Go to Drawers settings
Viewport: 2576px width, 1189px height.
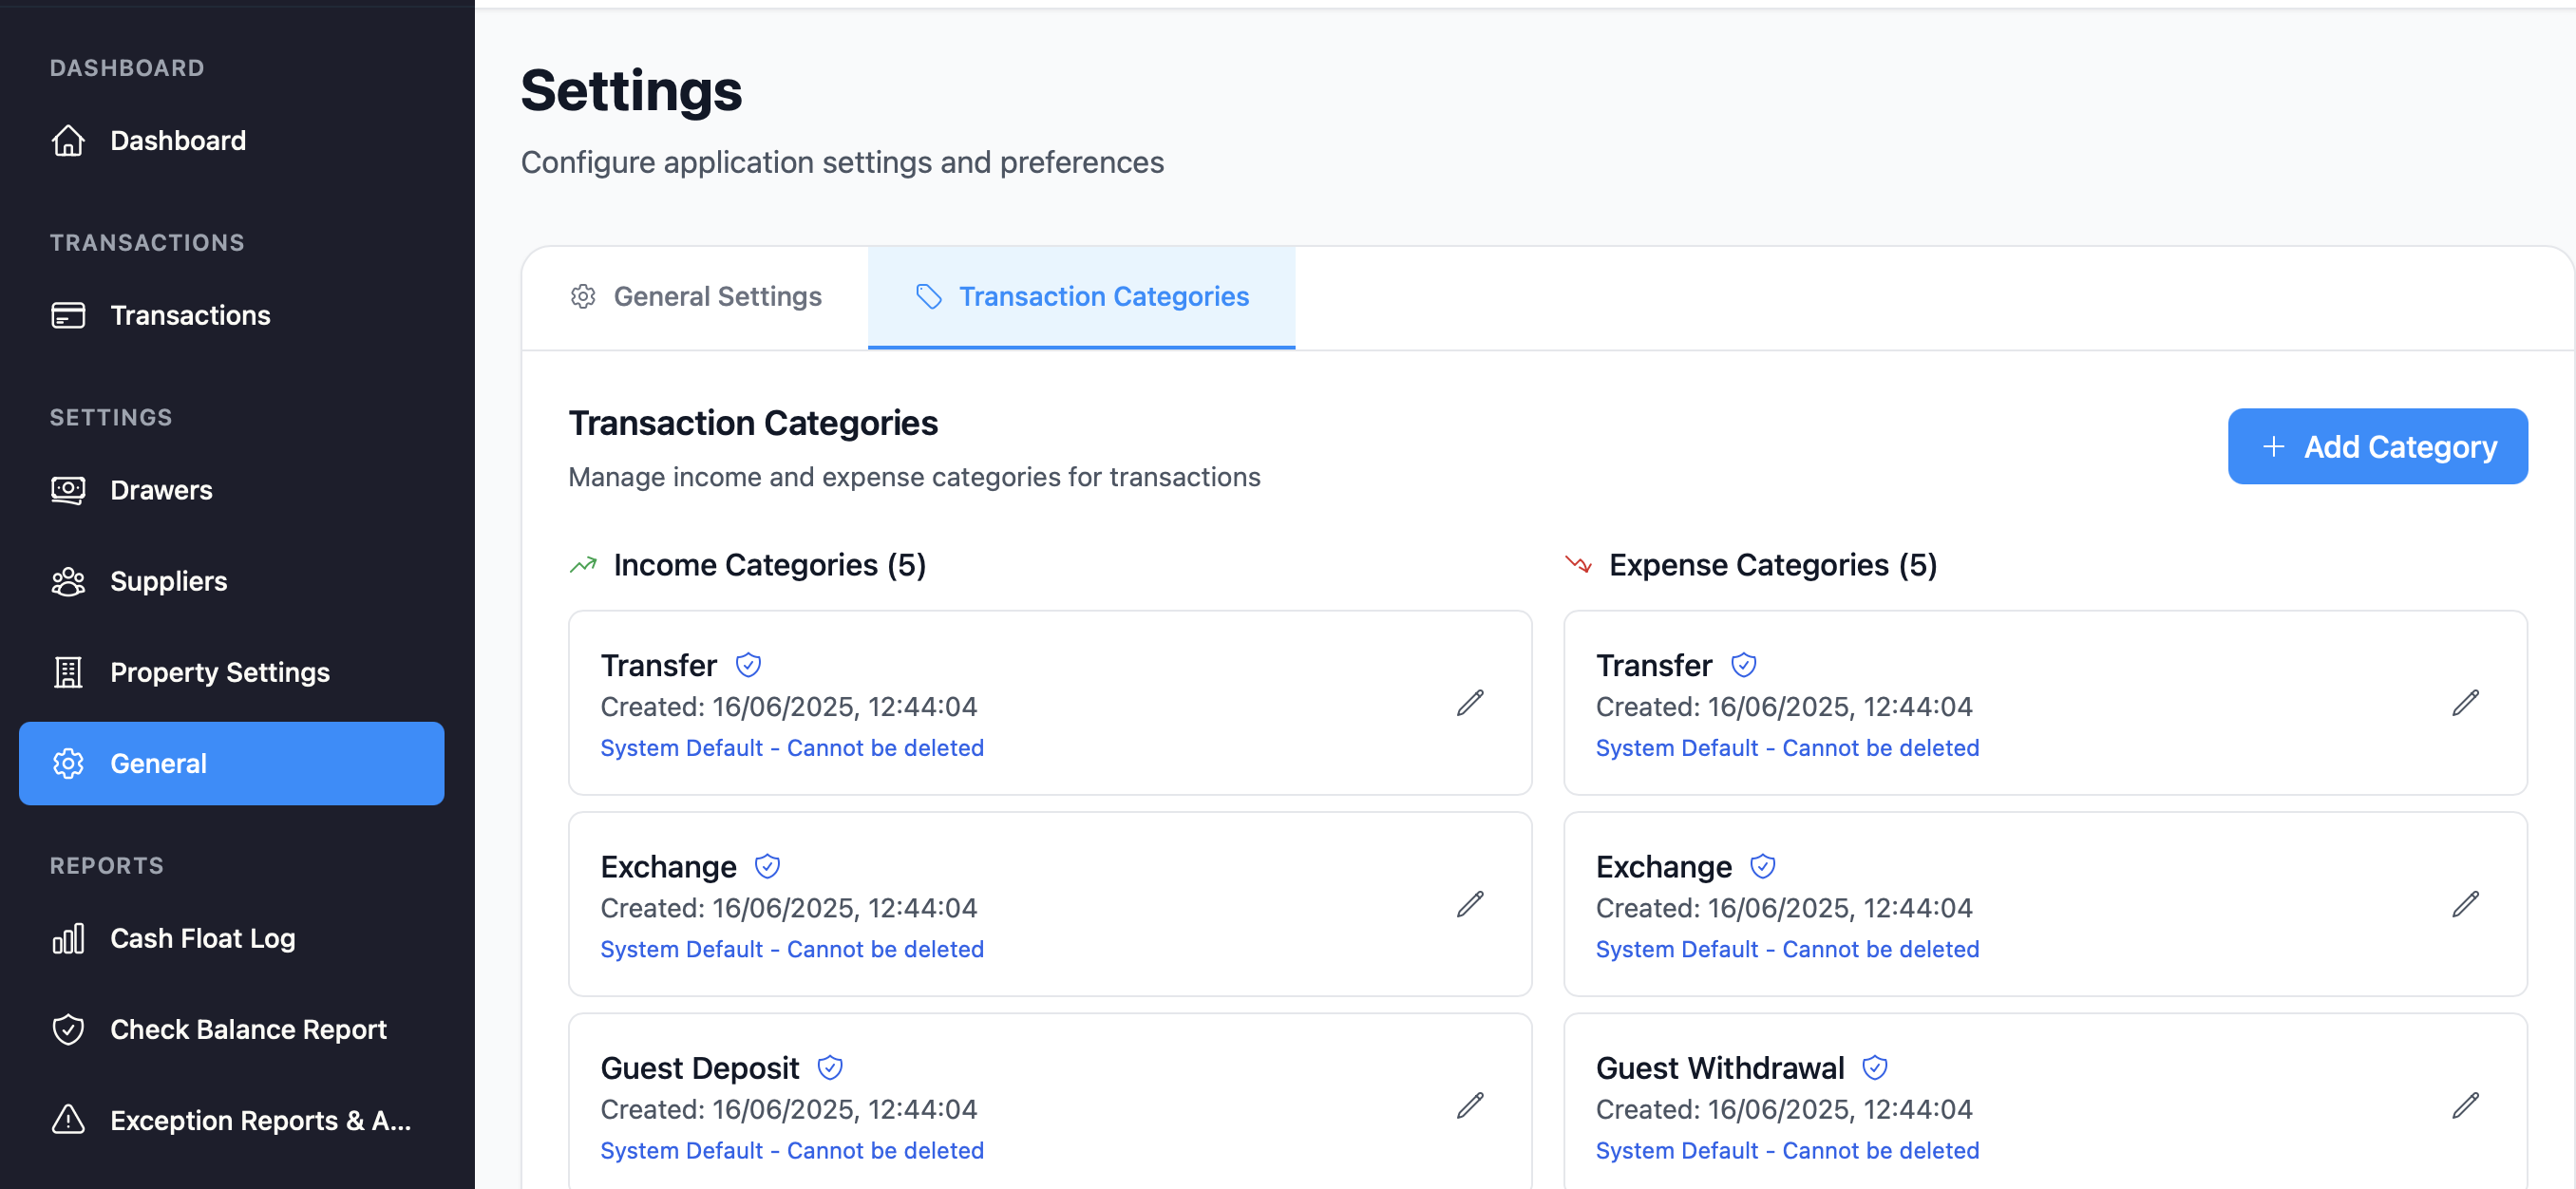[160, 490]
